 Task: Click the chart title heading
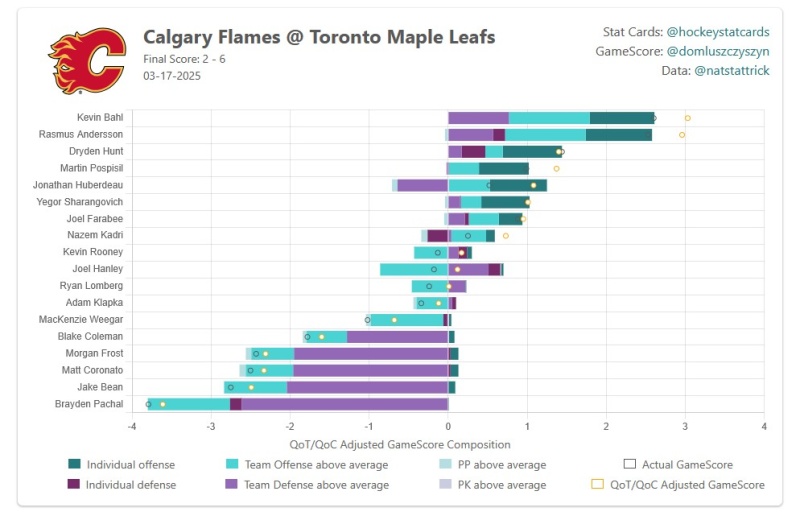[x=319, y=37]
